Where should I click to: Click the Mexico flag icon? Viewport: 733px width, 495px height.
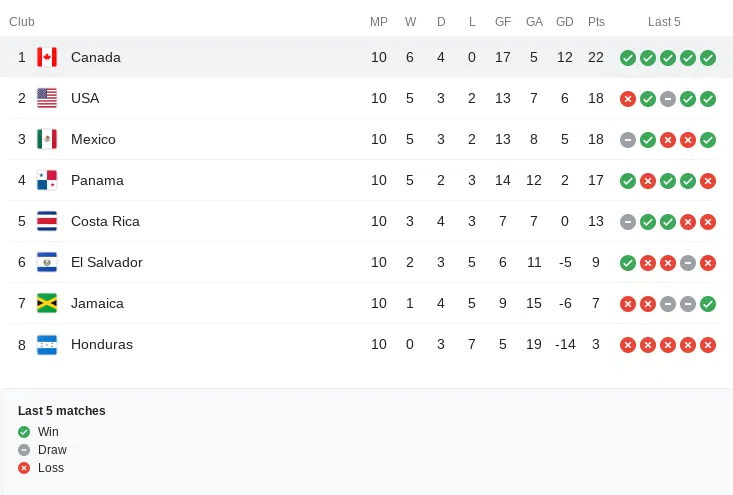point(47,139)
